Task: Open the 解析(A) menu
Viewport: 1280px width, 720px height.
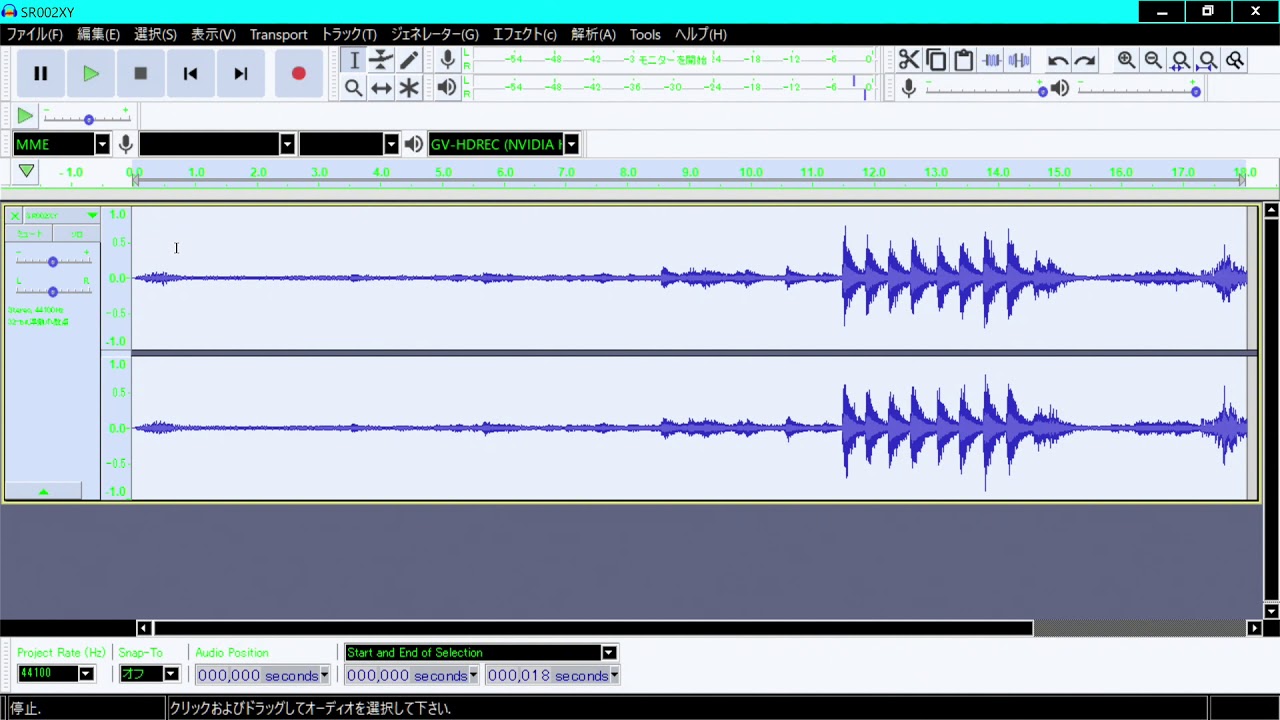Action: click(593, 34)
